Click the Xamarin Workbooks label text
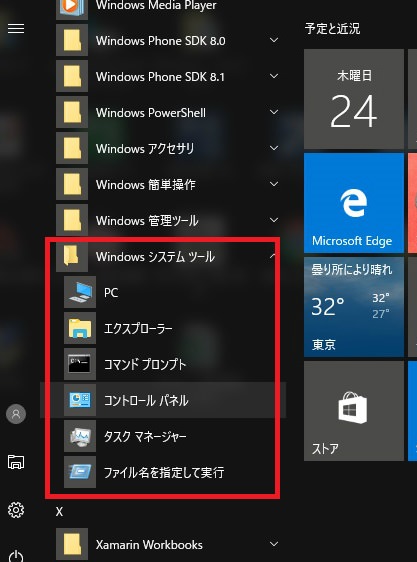The height and width of the screenshot is (562, 417). point(149,545)
